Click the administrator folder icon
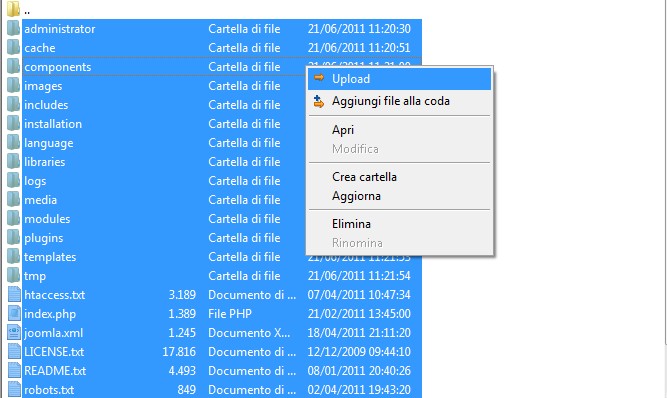The width and height of the screenshot is (667, 398). pyautogui.click(x=14, y=28)
